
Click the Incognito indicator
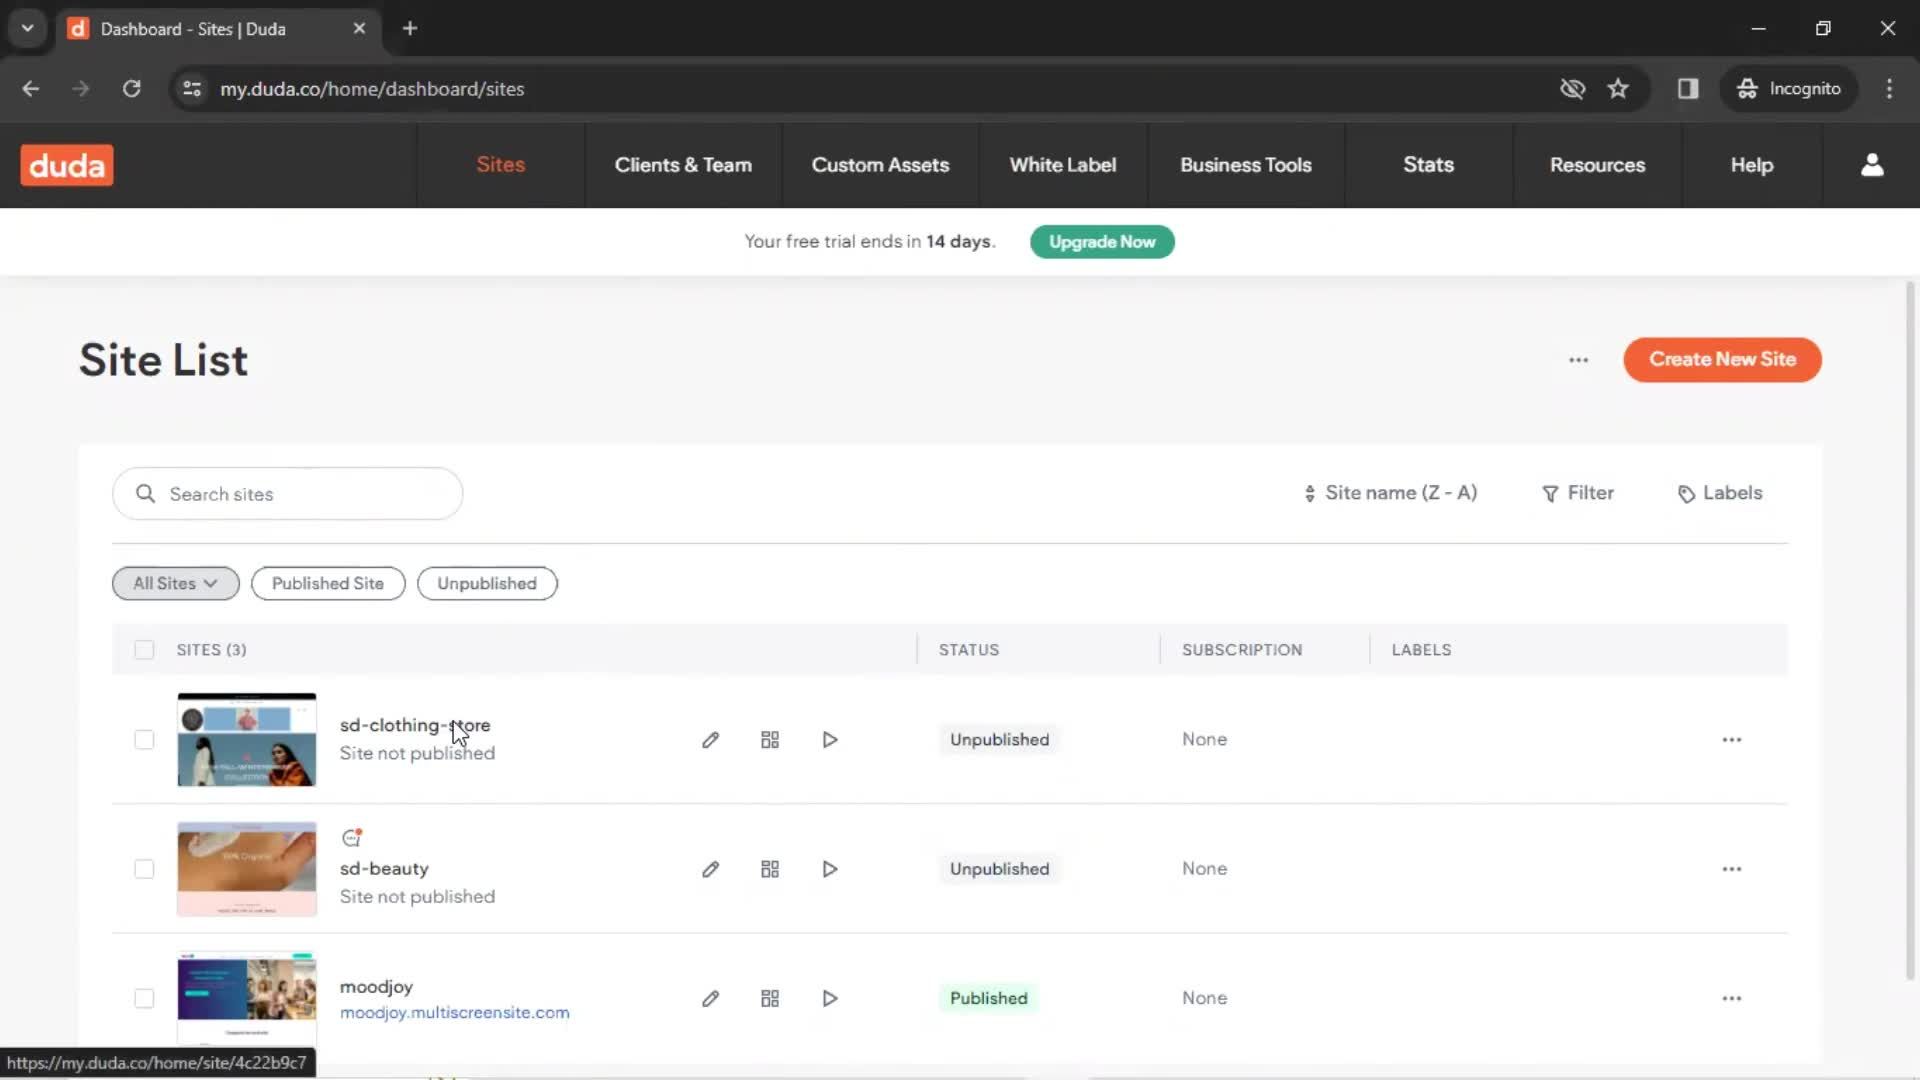click(x=1789, y=89)
